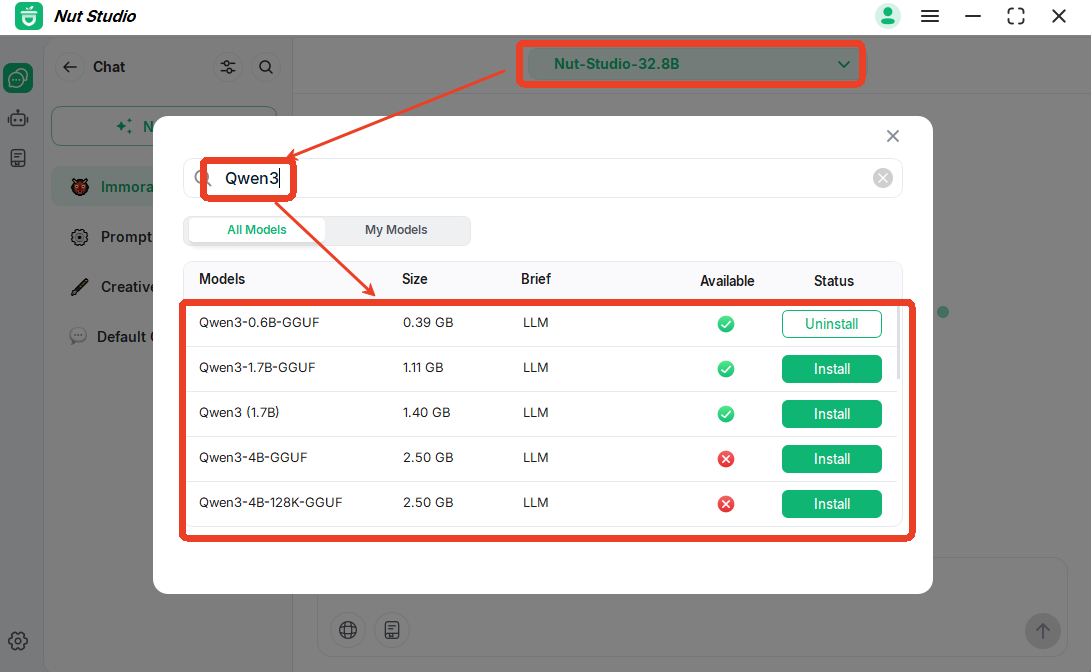Install the Qwen3-4B-GGUF model

click(x=831, y=459)
